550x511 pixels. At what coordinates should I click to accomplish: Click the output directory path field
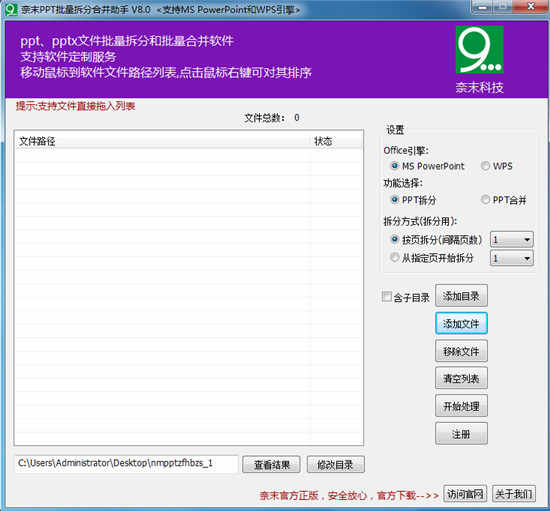tap(126, 464)
